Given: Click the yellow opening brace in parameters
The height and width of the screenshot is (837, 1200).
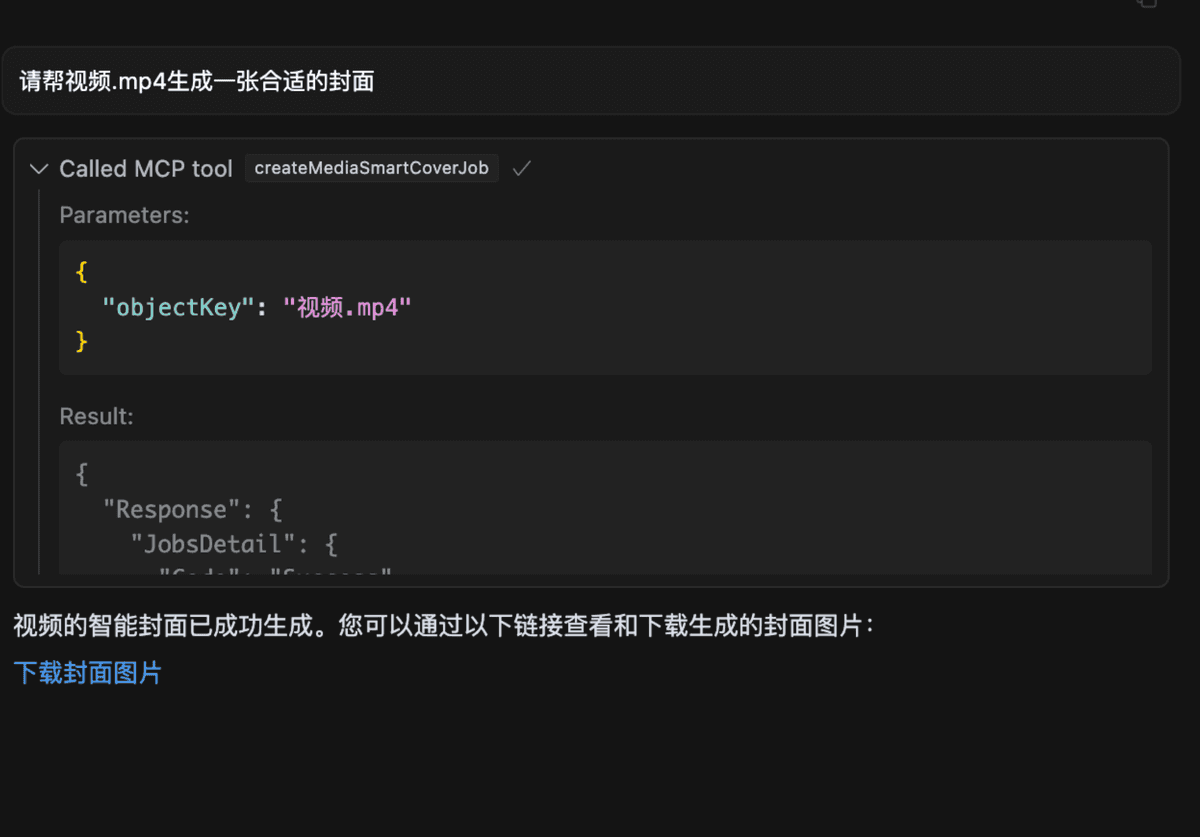Looking at the screenshot, I should click(82, 272).
